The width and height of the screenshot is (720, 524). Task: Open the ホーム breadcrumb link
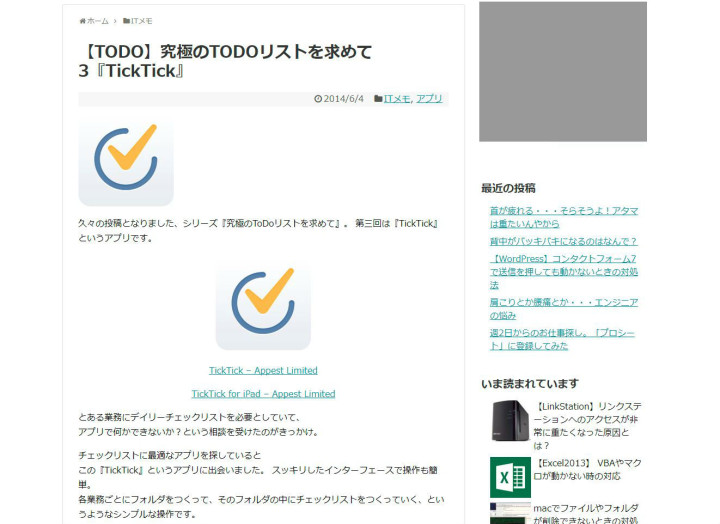click(x=97, y=21)
